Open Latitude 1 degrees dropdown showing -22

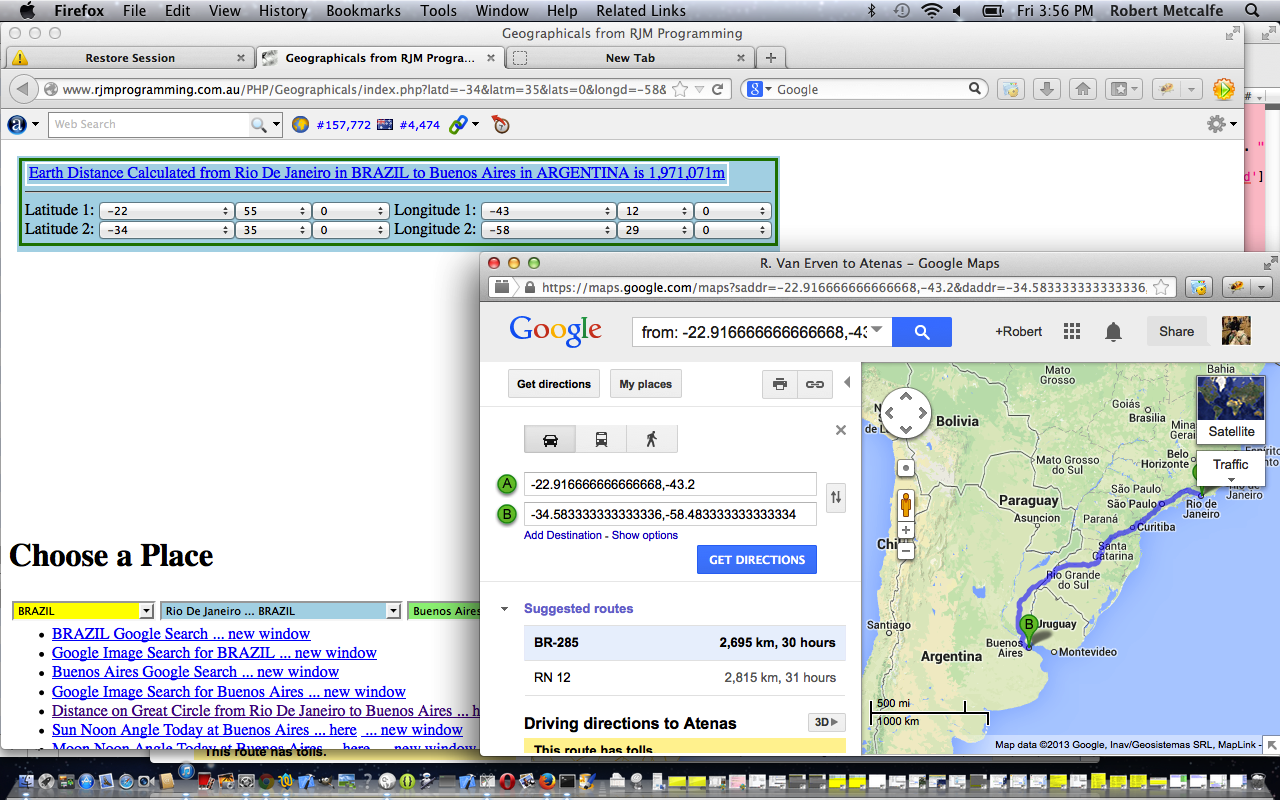pyautogui.click(x=166, y=211)
